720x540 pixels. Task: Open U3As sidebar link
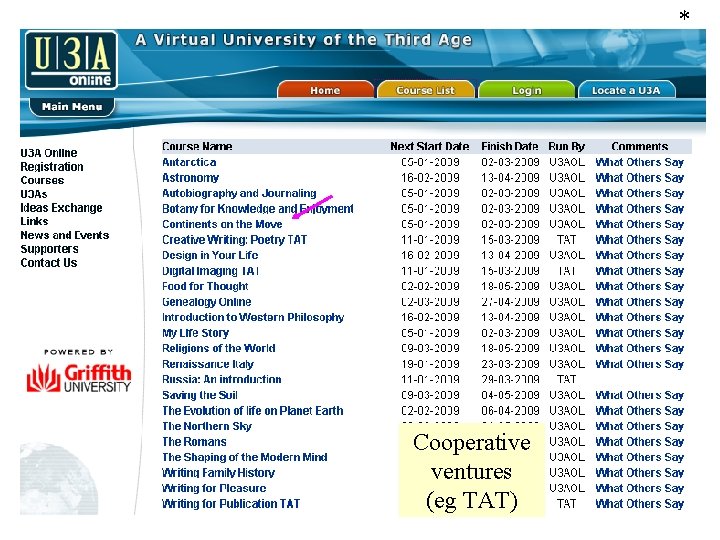(34, 194)
